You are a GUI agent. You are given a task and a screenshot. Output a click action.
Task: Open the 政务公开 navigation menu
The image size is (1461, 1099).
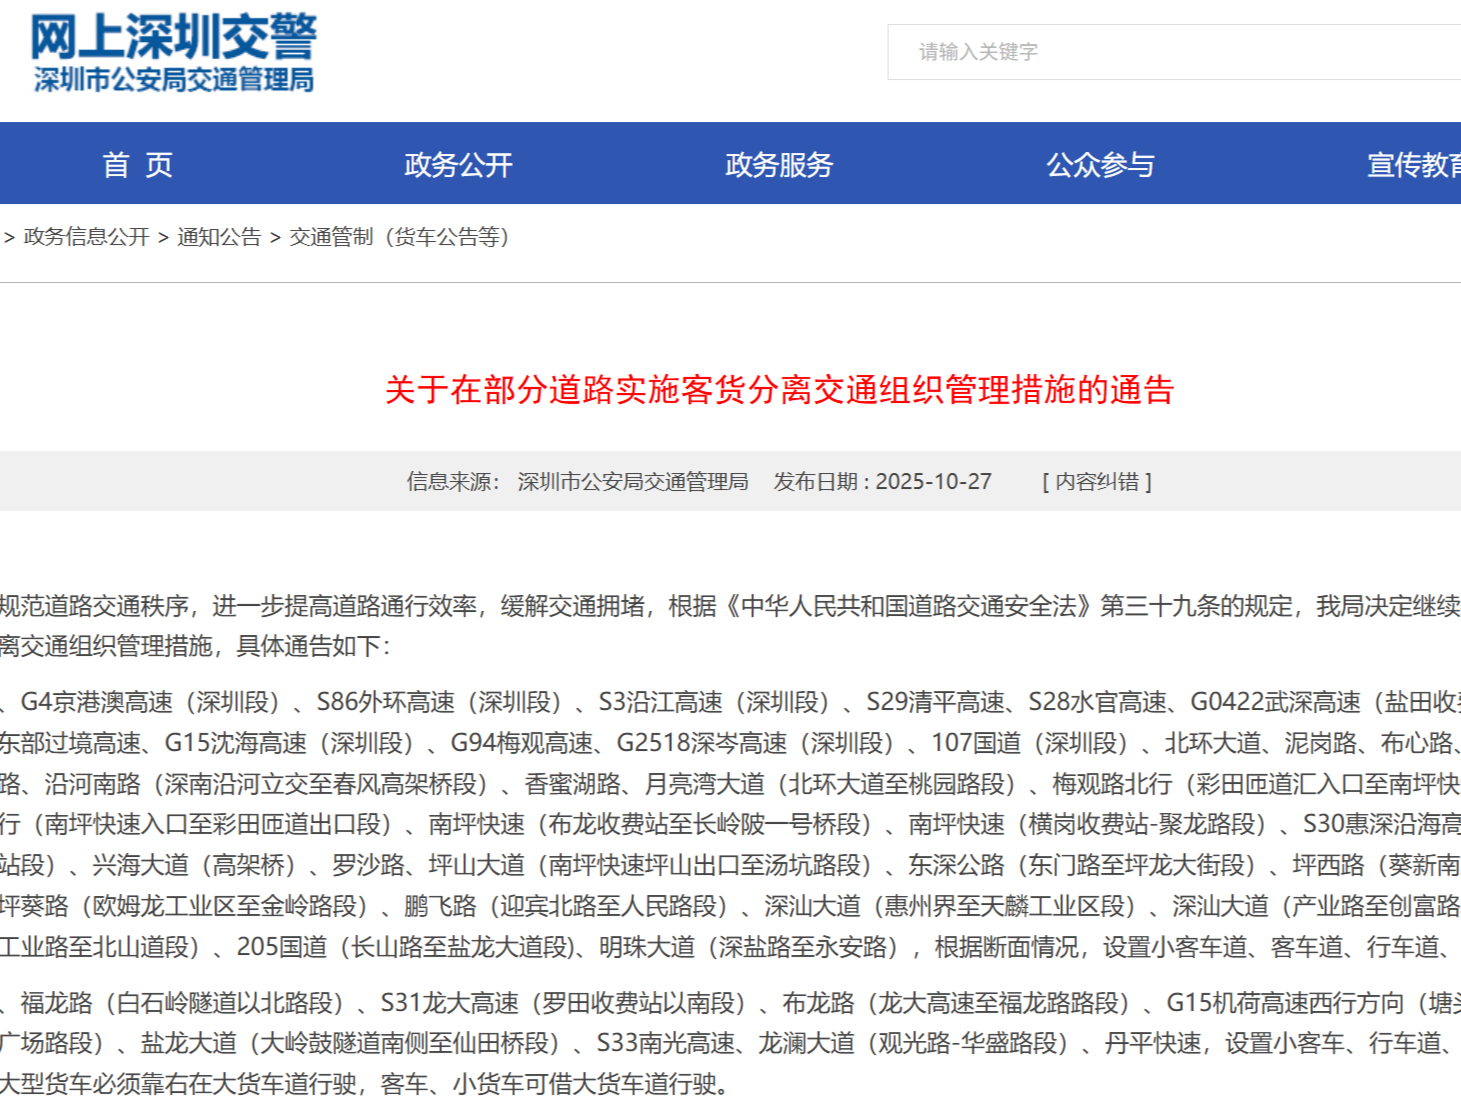458,164
